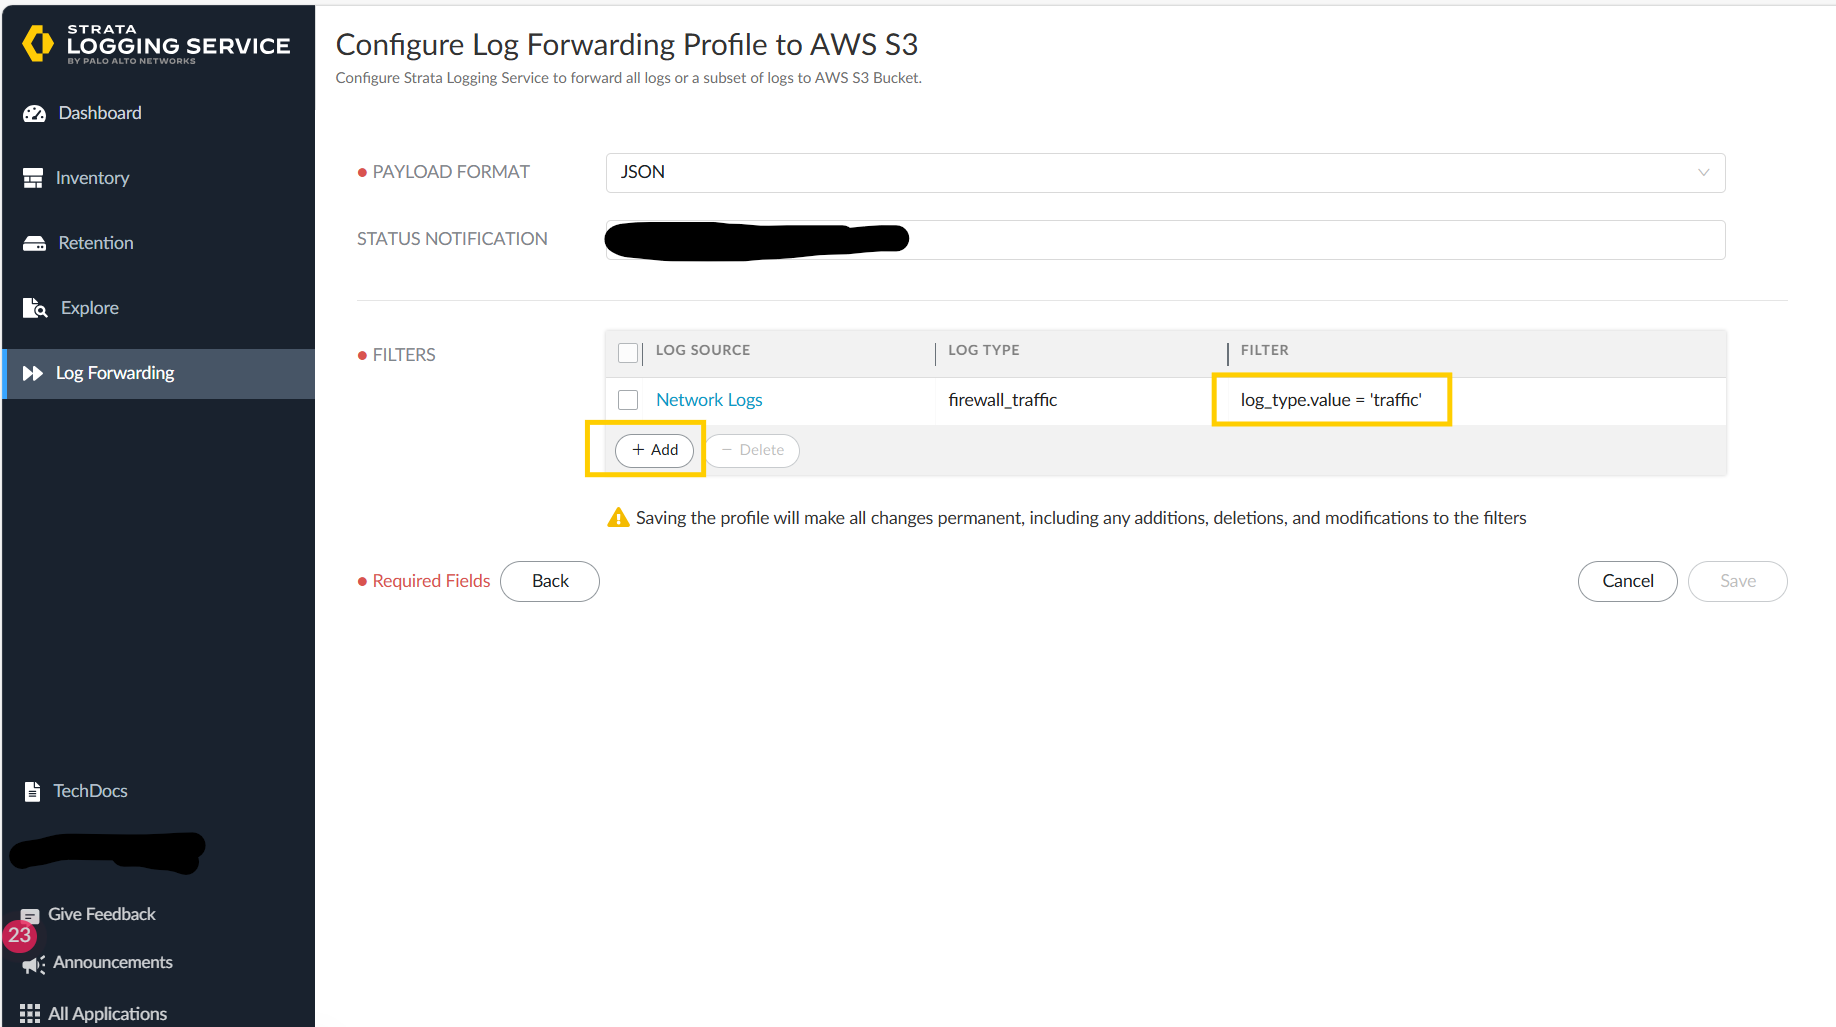The height and width of the screenshot is (1027, 1836).
Task: Switch to the Log Forwarding tab
Action: coord(114,372)
